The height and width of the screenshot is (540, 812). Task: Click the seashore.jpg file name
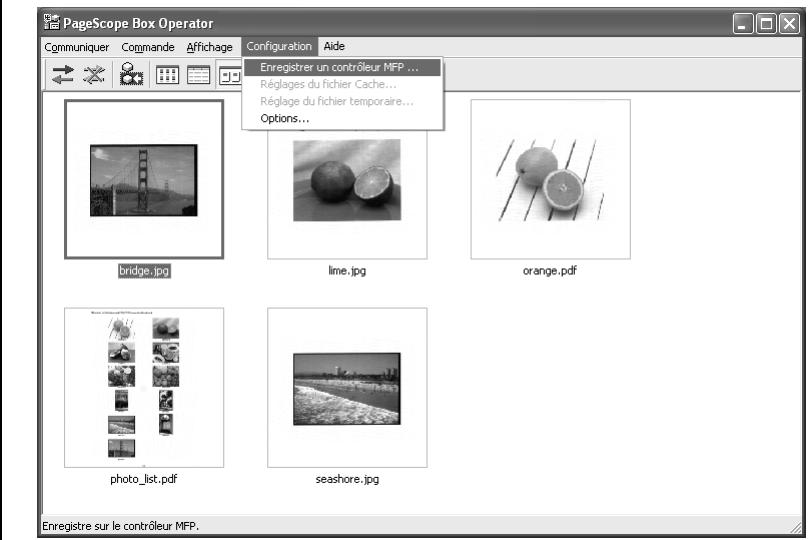tap(347, 479)
